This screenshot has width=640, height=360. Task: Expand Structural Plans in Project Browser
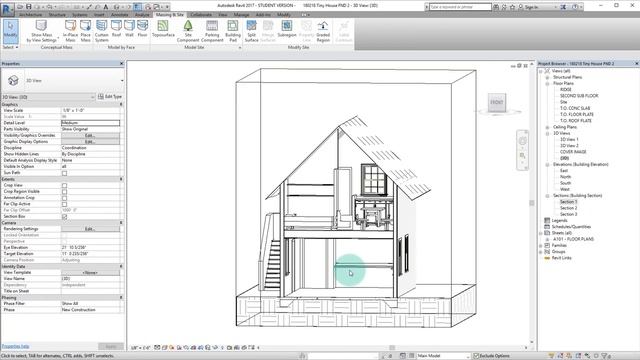547,77
